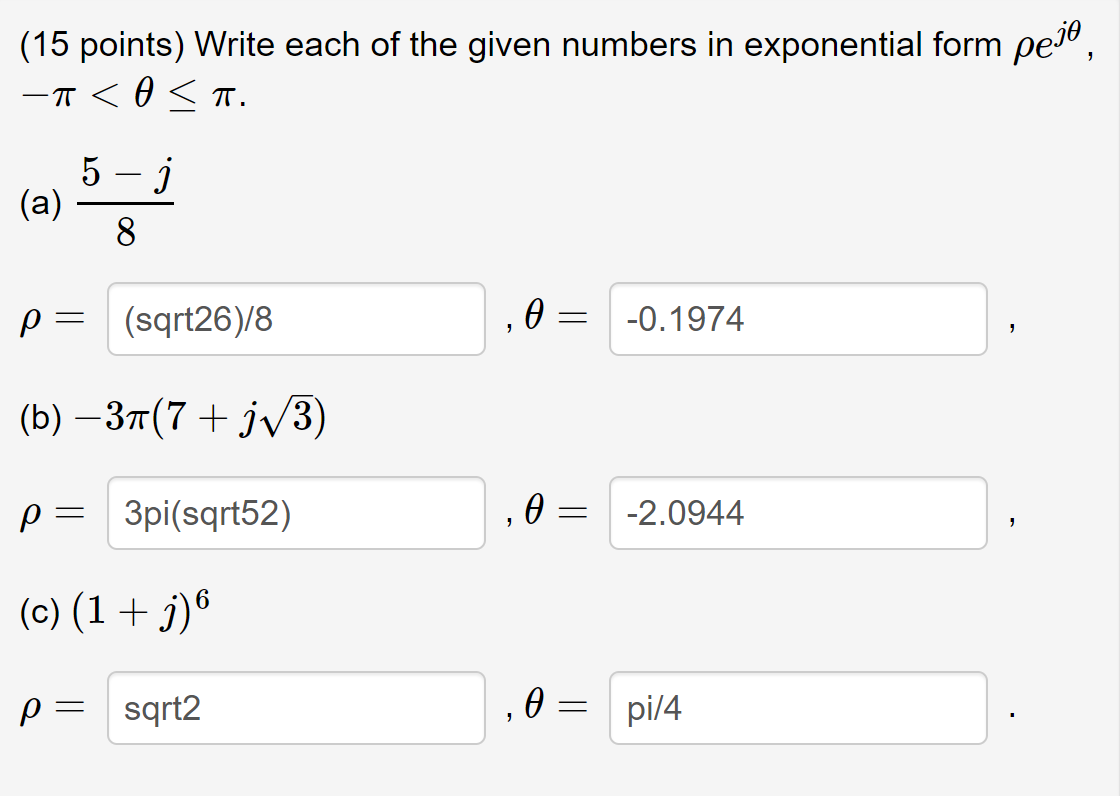Edit the part (b) magnitude answer
The image size is (1120, 796).
tap(297, 513)
